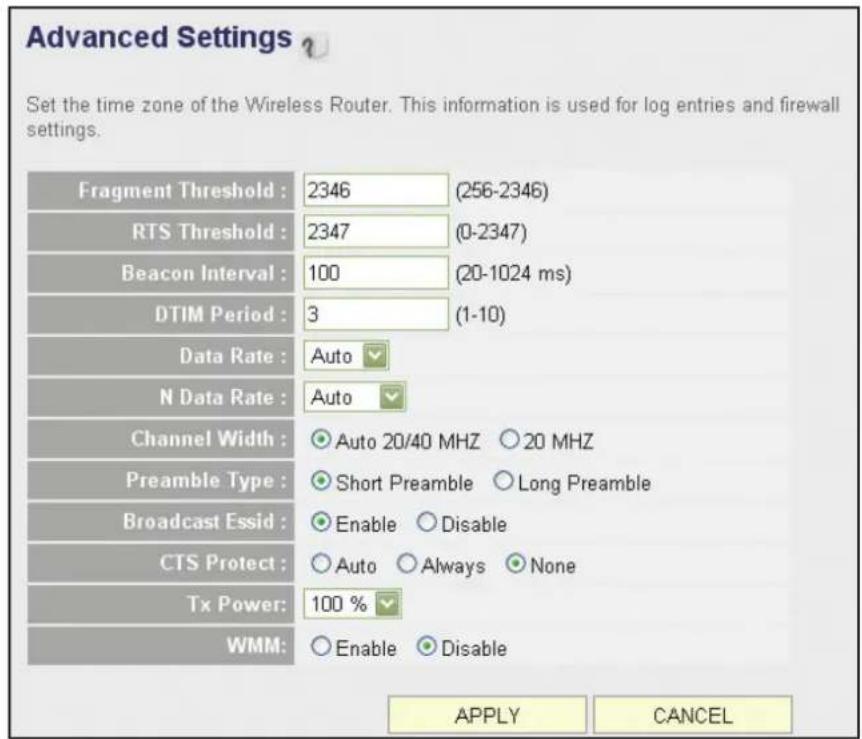The height and width of the screenshot is (739, 862).
Task: Click the Broadcast Essid label
Action: [x=205, y=521]
